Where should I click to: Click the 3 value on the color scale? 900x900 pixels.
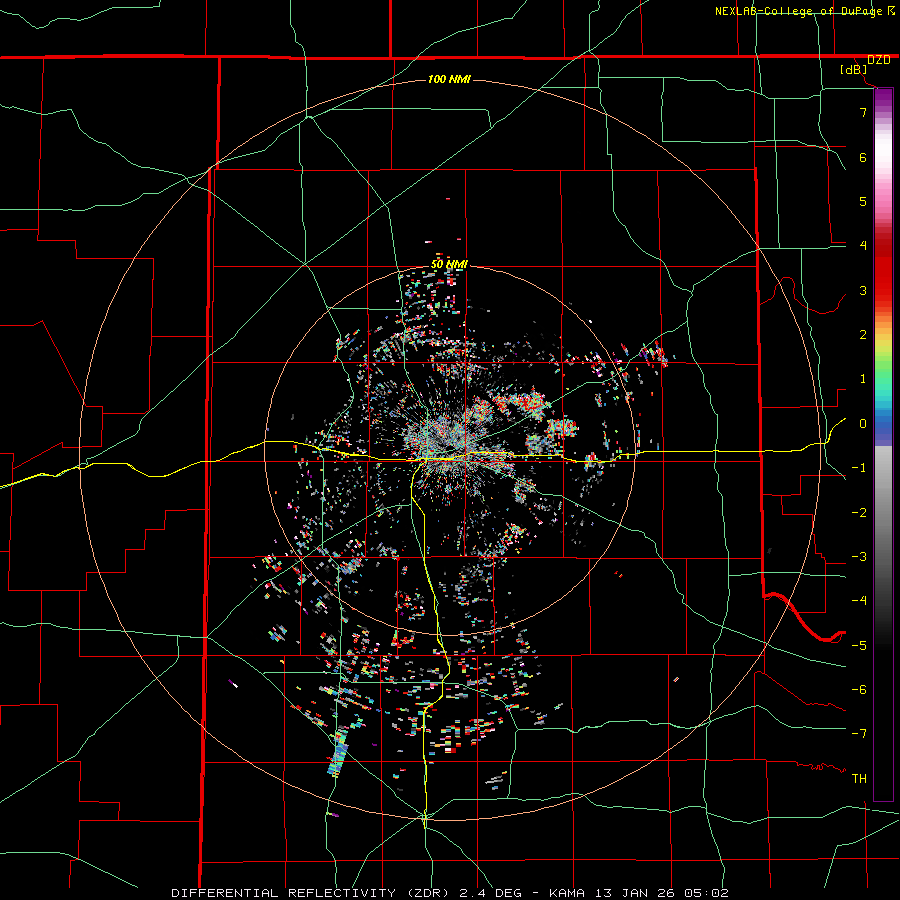(863, 290)
